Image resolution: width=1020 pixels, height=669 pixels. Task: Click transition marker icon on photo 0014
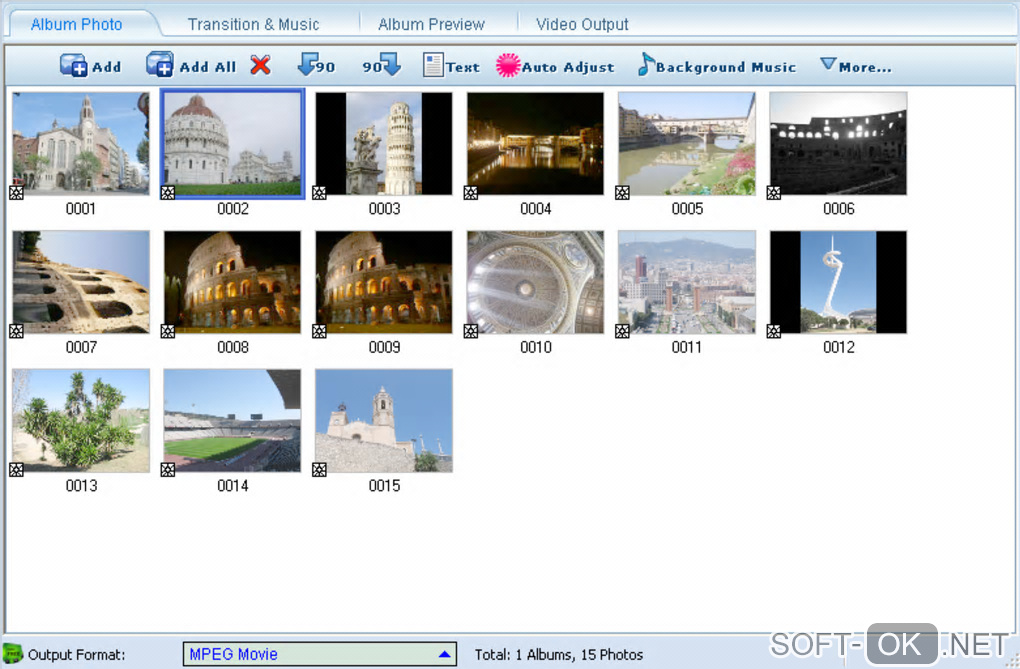168,470
